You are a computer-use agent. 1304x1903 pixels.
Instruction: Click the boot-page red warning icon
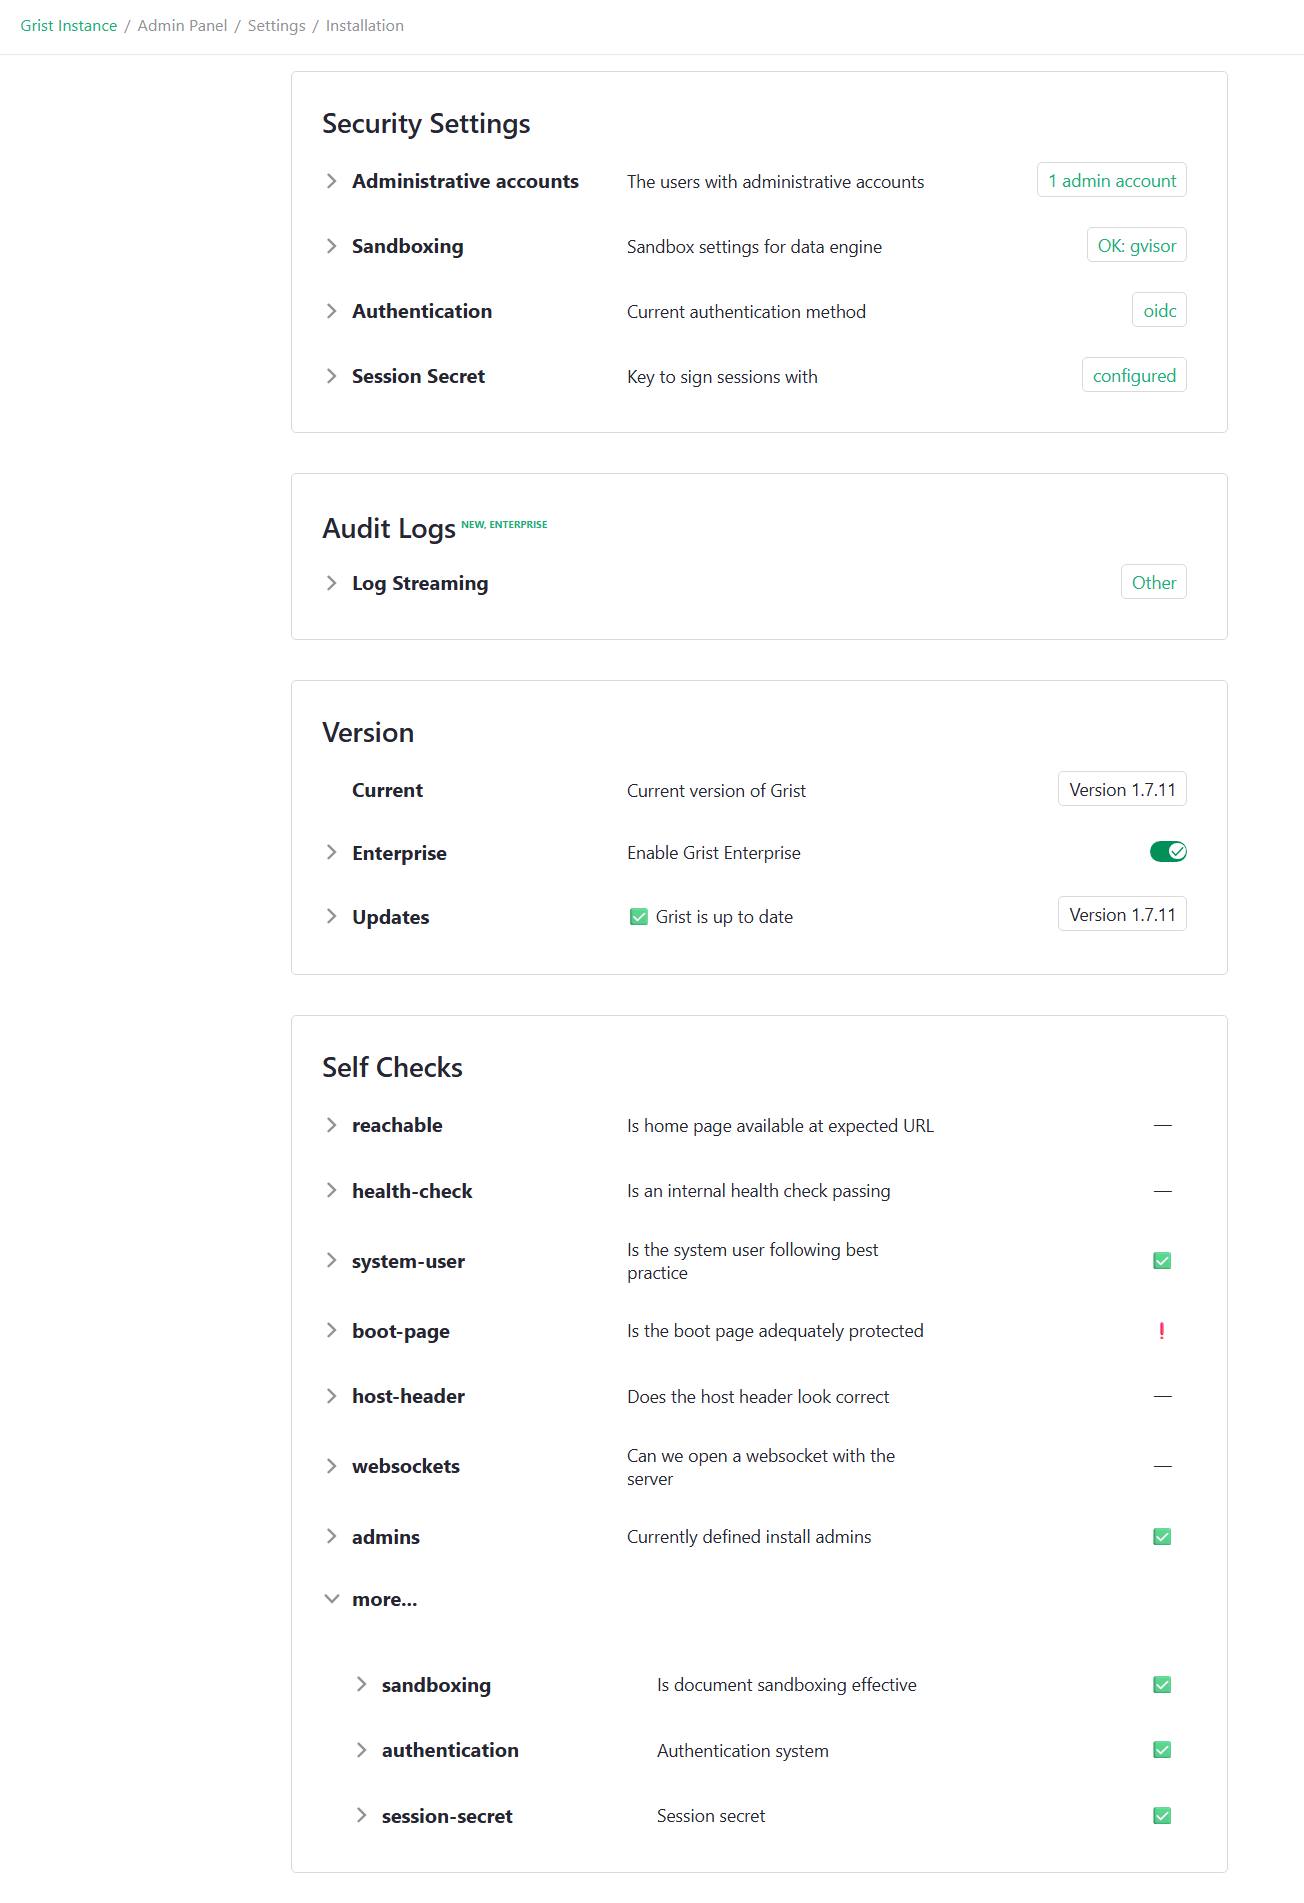coord(1161,1331)
